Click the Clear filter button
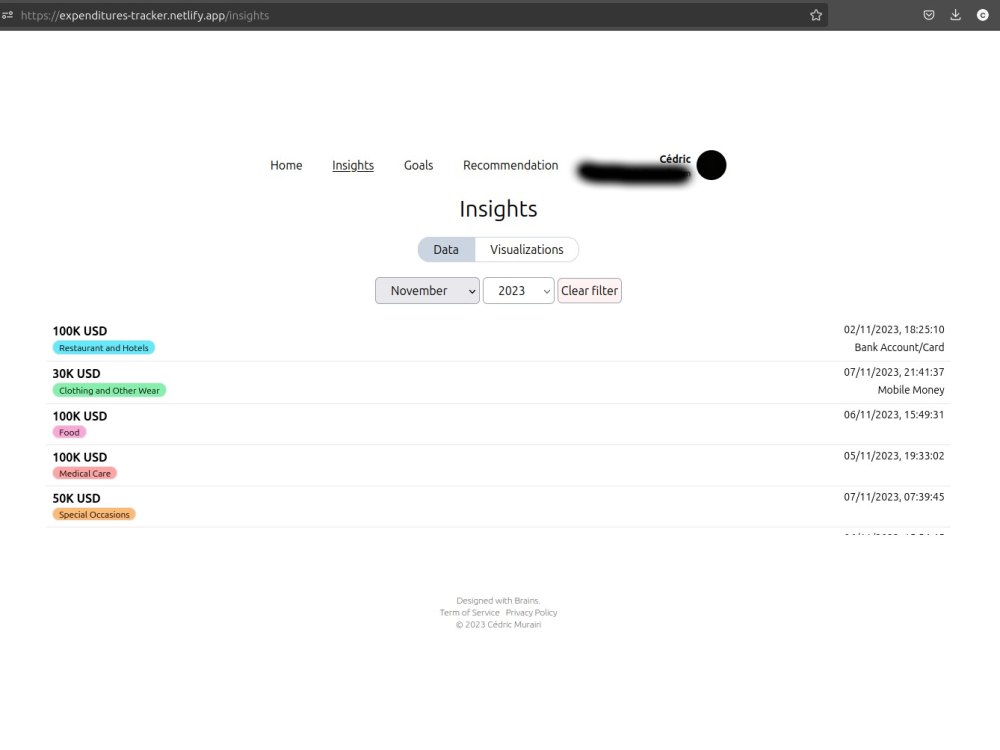Viewport: 1000px width, 750px height. click(589, 291)
